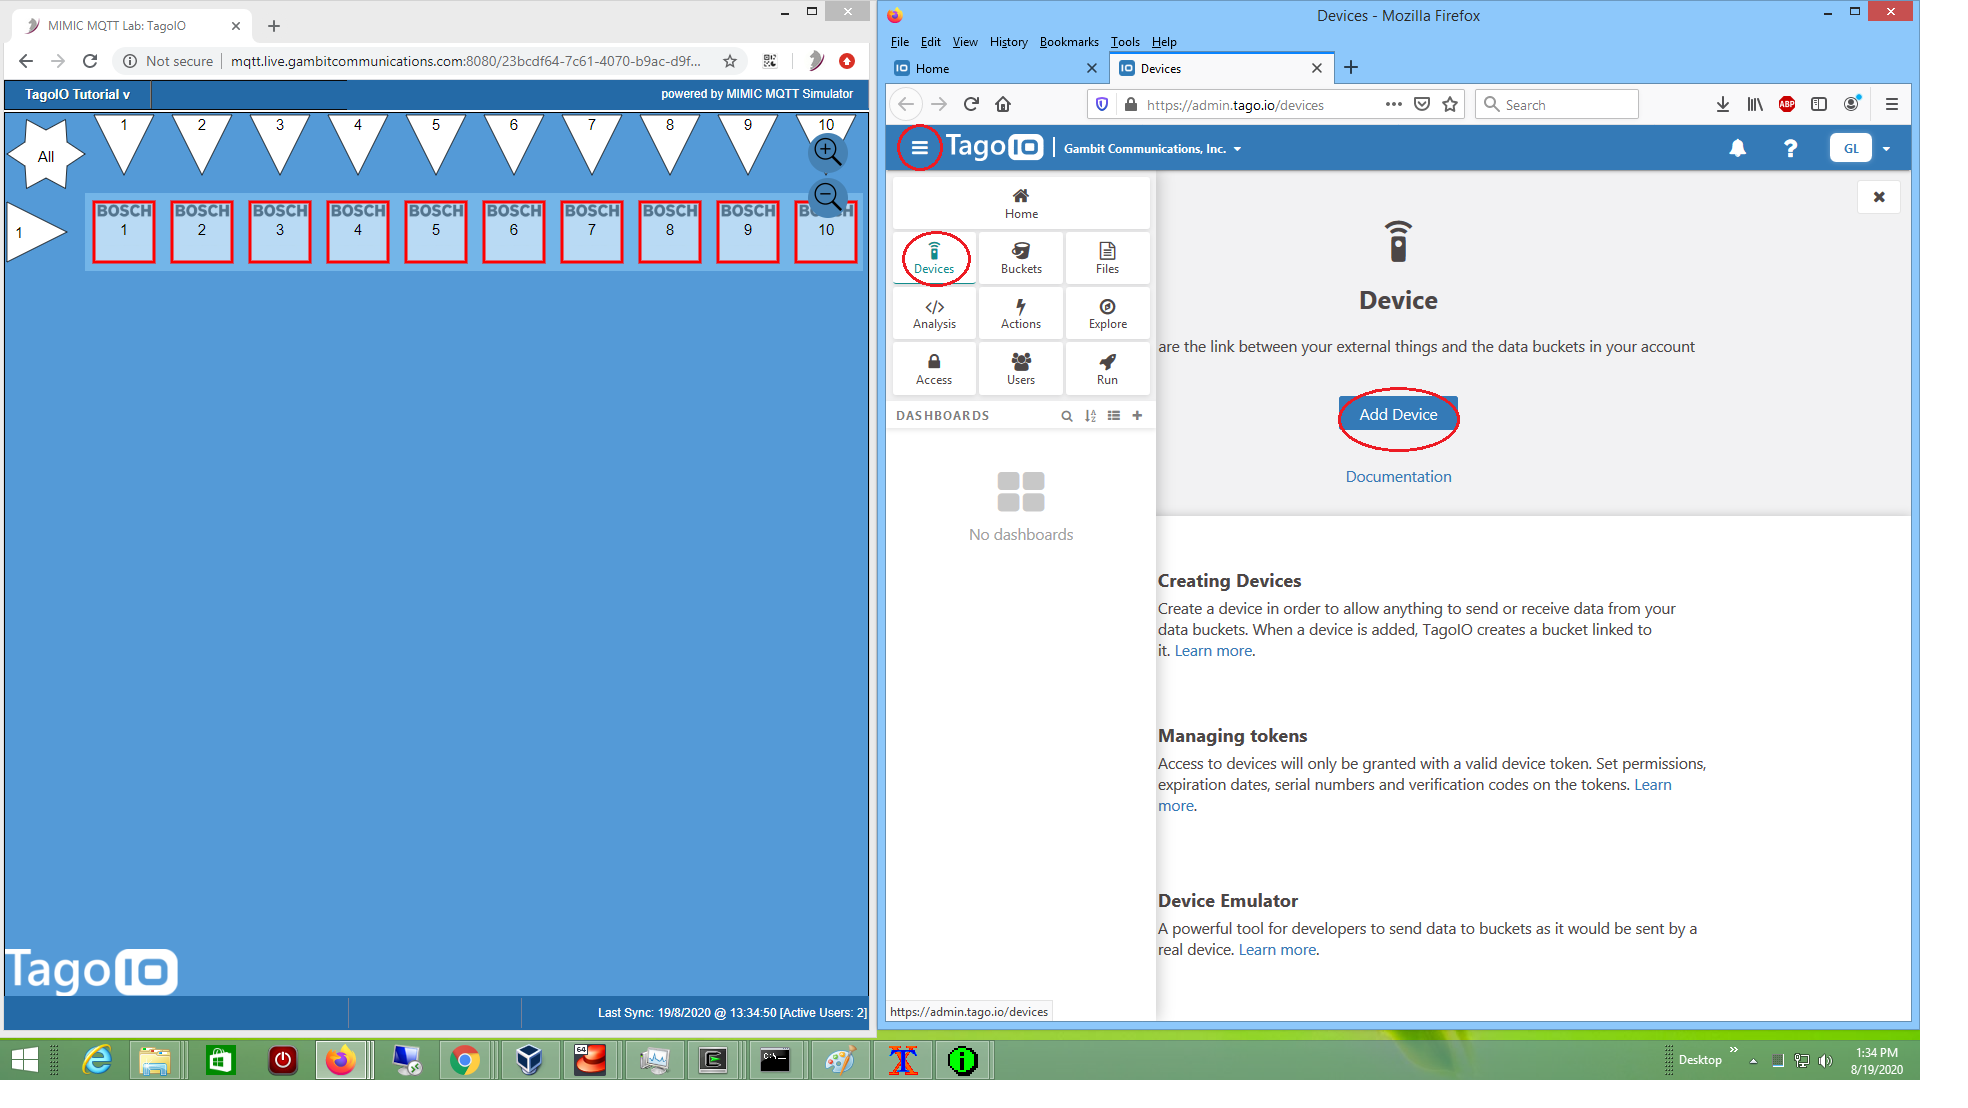Open the Files section
Viewport: 1968px width, 1108px height.
pyautogui.click(x=1107, y=258)
